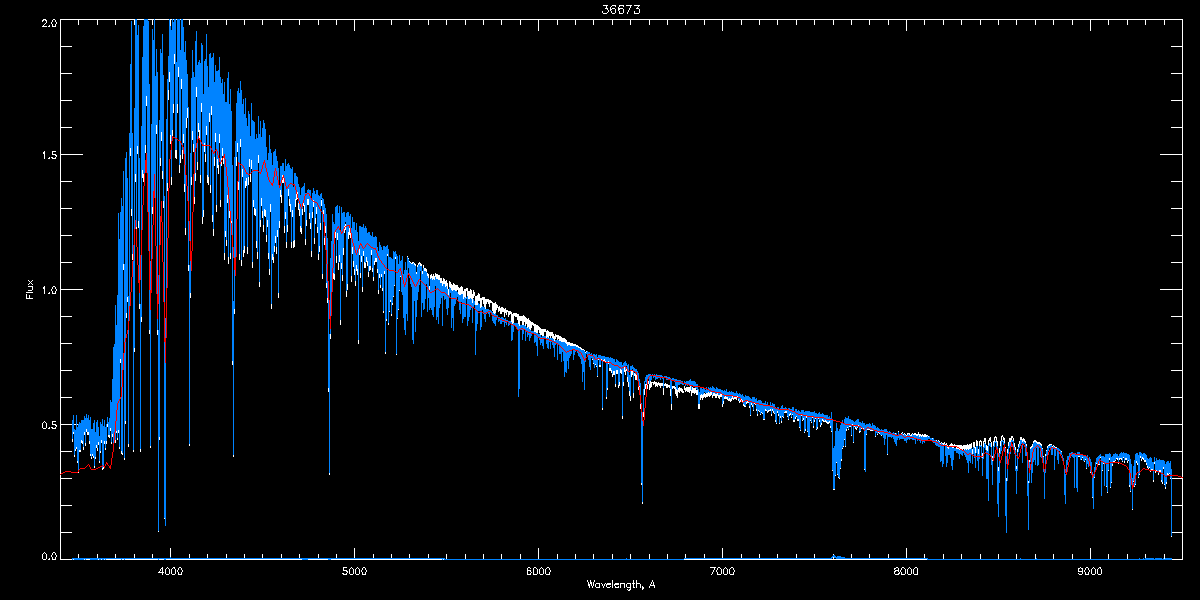Pick the deepest absorption line minimum near 3950
This screenshot has width=1200, height=600.
tap(158, 528)
